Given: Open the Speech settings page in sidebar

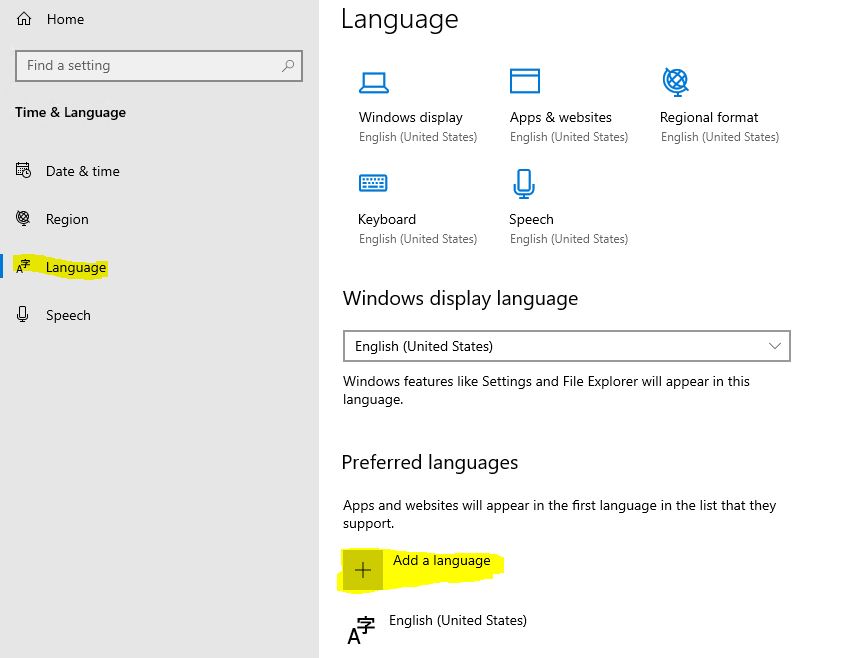Looking at the screenshot, I should [x=68, y=316].
